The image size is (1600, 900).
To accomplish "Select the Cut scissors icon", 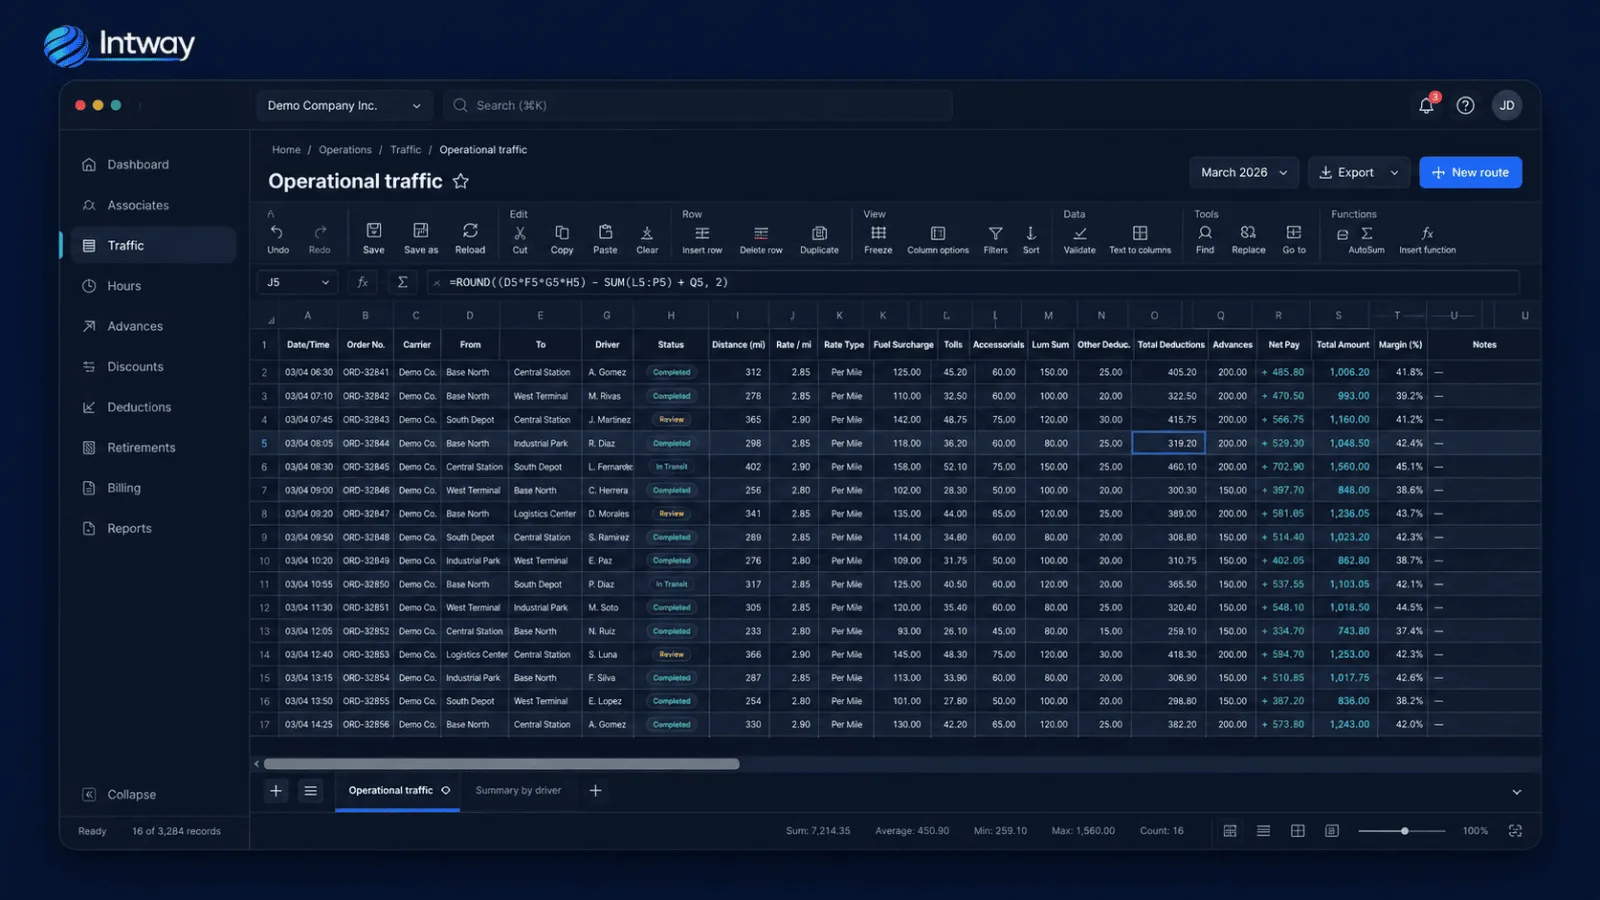I will (x=520, y=232).
